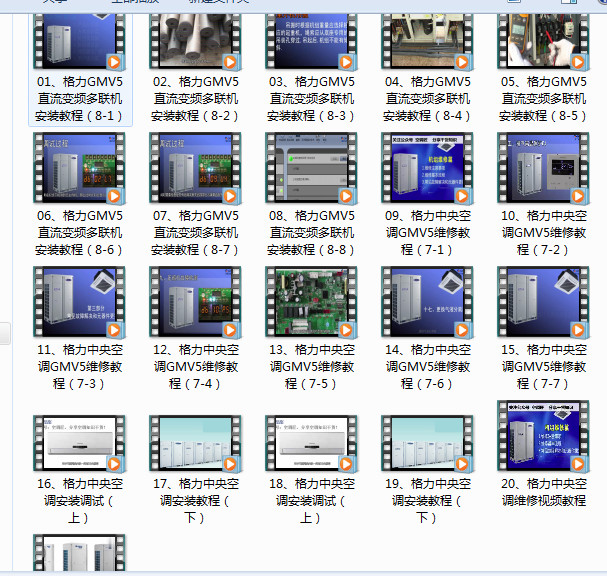This screenshot has height=576, width=607.
Task: Click file name "08、格力GMV5直流变频多联机安装教程（8-8）"
Action: [311, 233]
